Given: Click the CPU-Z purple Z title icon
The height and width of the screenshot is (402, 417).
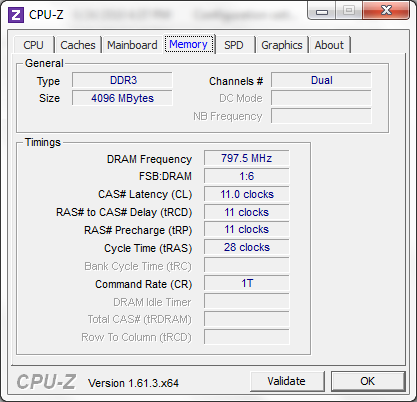Looking at the screenshot, I should click(x=16, y=15).
